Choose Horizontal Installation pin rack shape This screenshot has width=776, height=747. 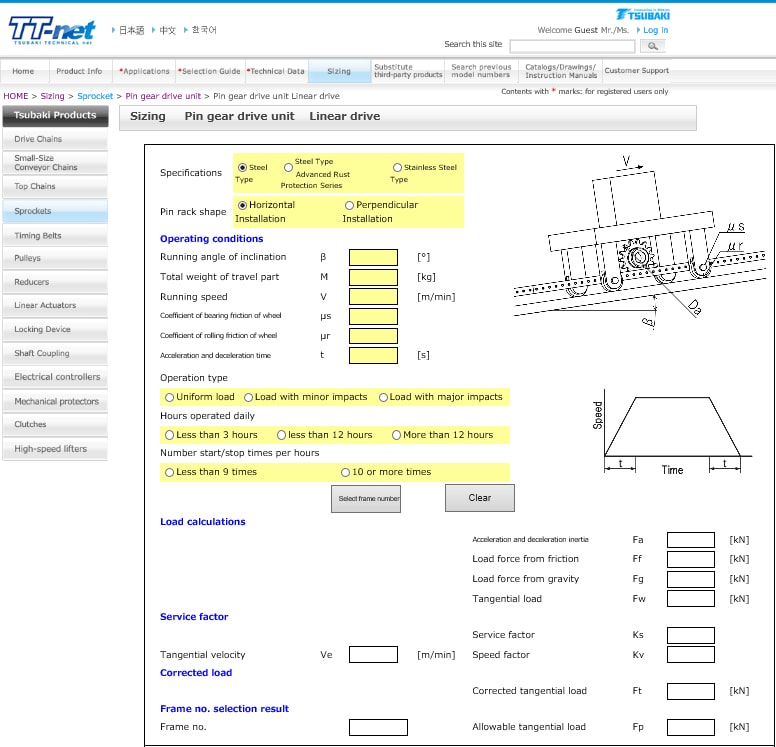[x=242, y=205]
